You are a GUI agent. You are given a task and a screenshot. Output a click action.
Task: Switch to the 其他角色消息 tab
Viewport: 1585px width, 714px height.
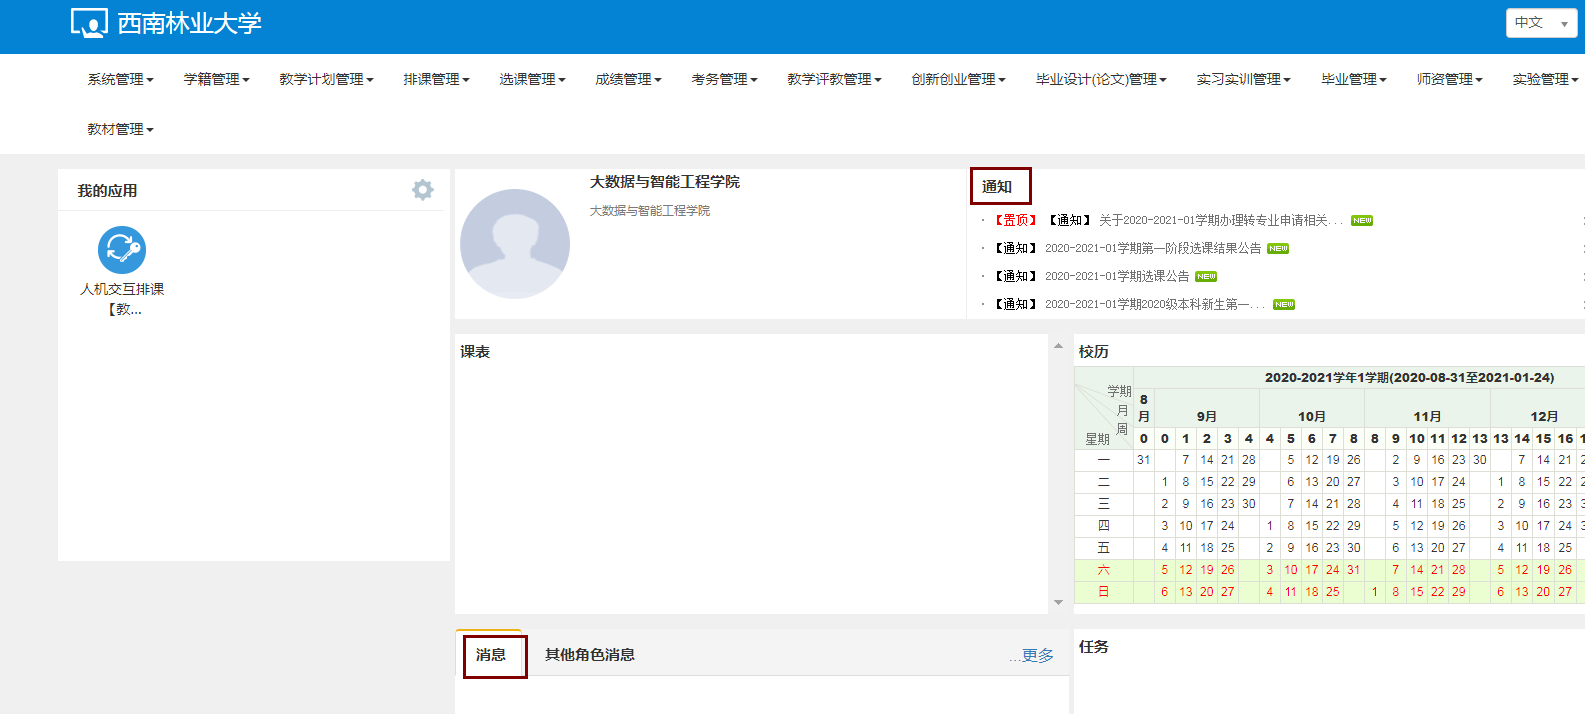pyautogui.click(x=589, y=655)
